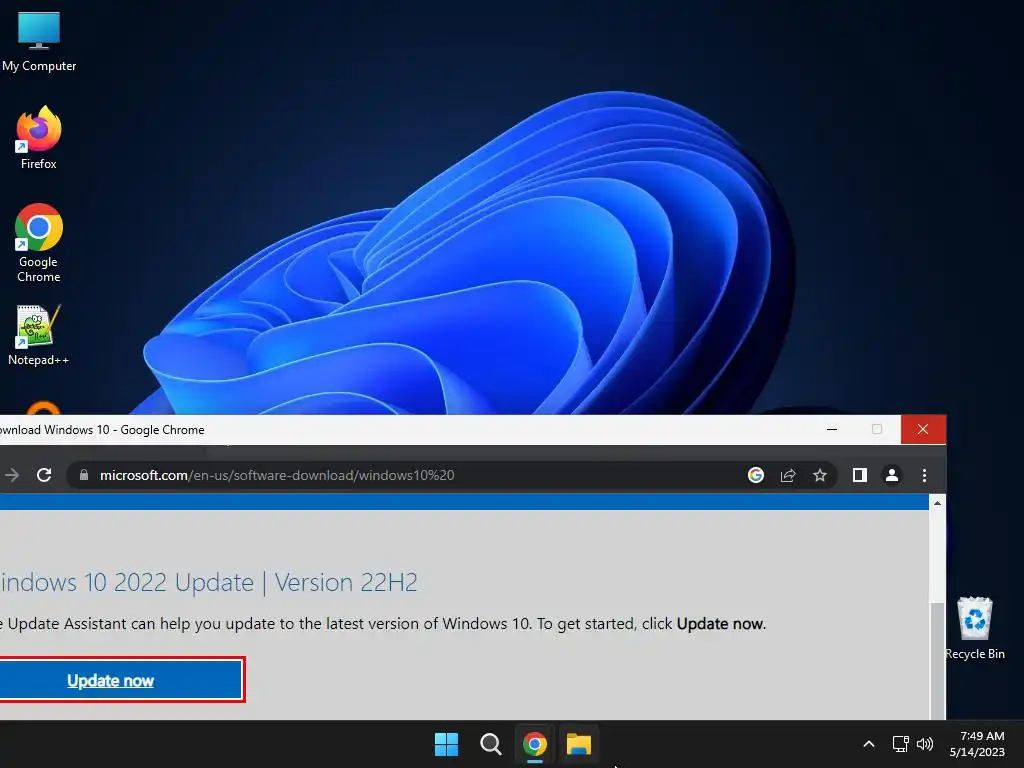Click the Google icon in the address bar
The image size is (1024, 768).
point(756,475)
